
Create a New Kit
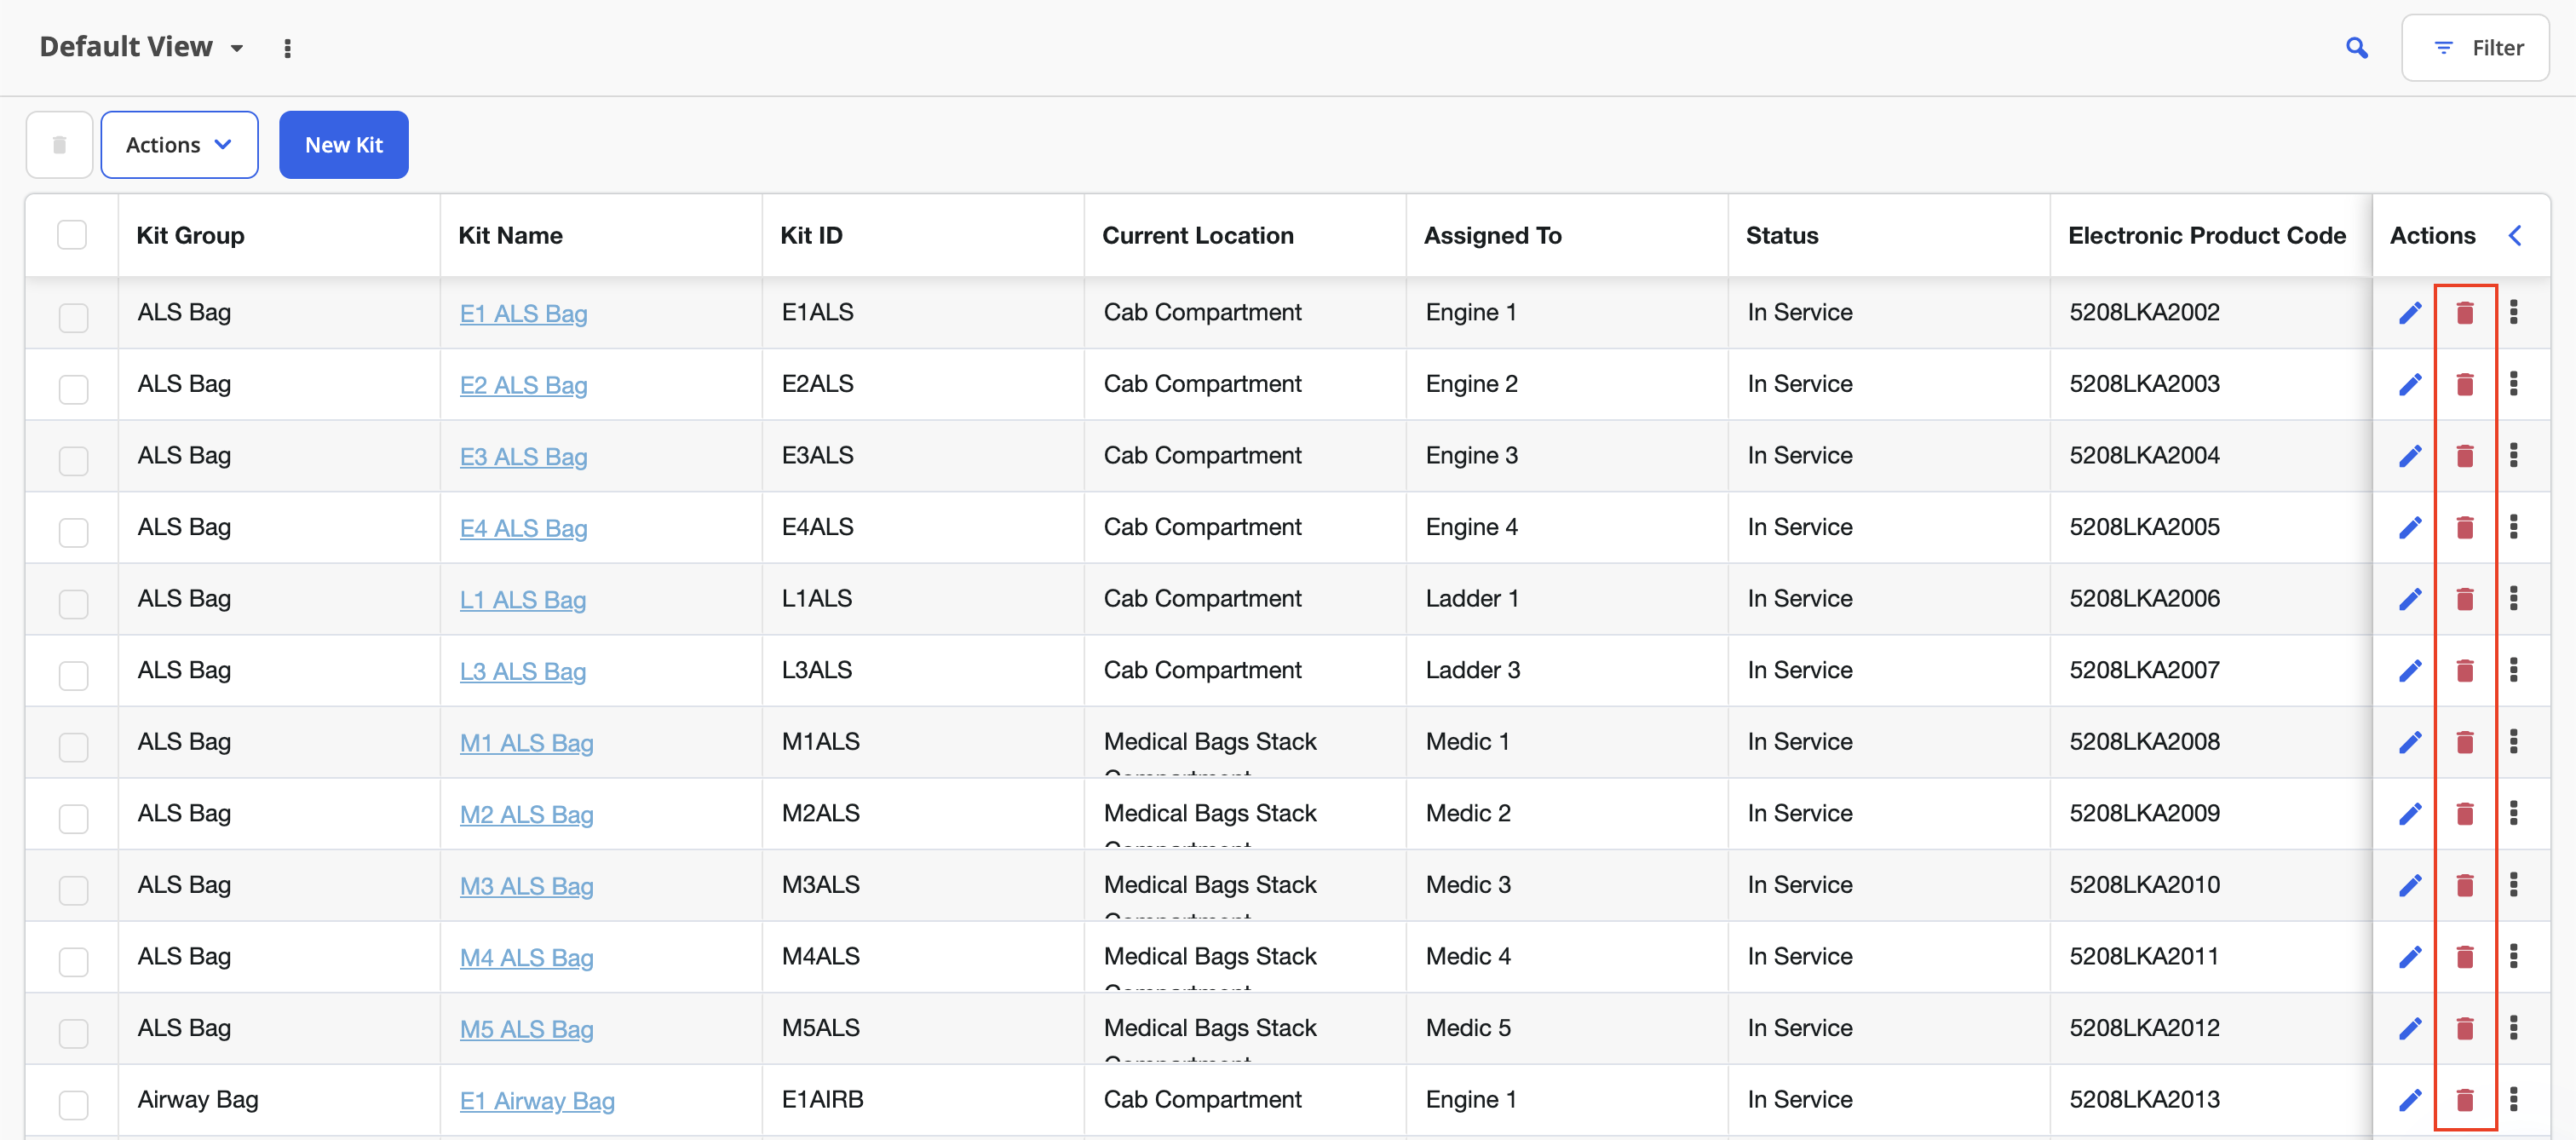(x=344, y=145)
